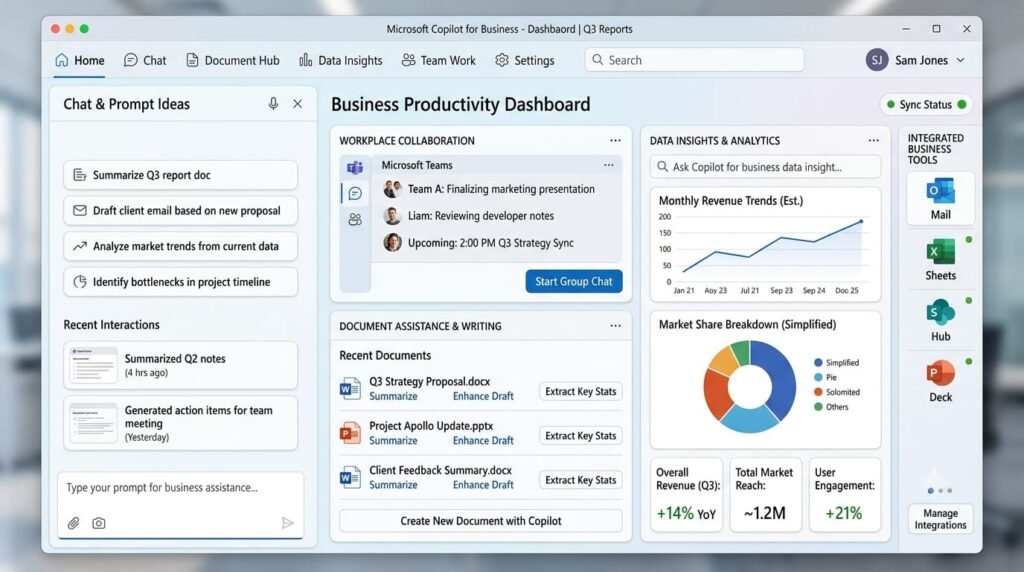Viewport: 1024px width, 572px height.
Task: Expand the Sam Jones account dropdown
Action: (x=961, y=60)
